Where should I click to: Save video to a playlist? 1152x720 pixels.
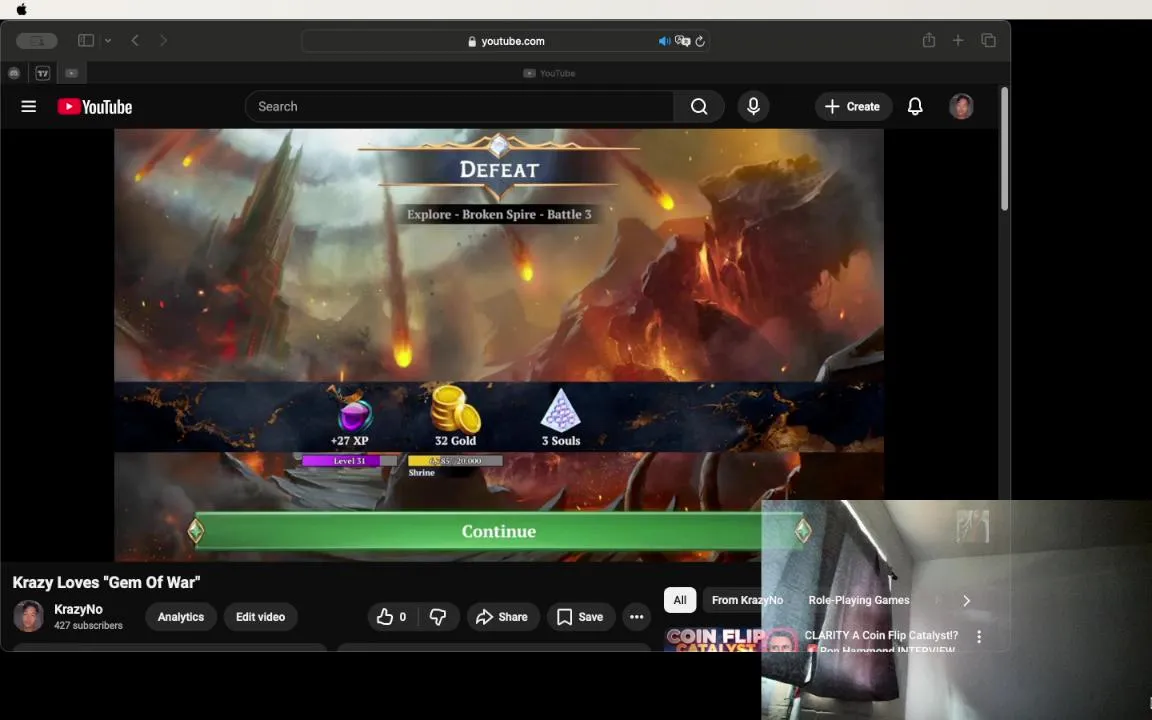tap(580, 617)
